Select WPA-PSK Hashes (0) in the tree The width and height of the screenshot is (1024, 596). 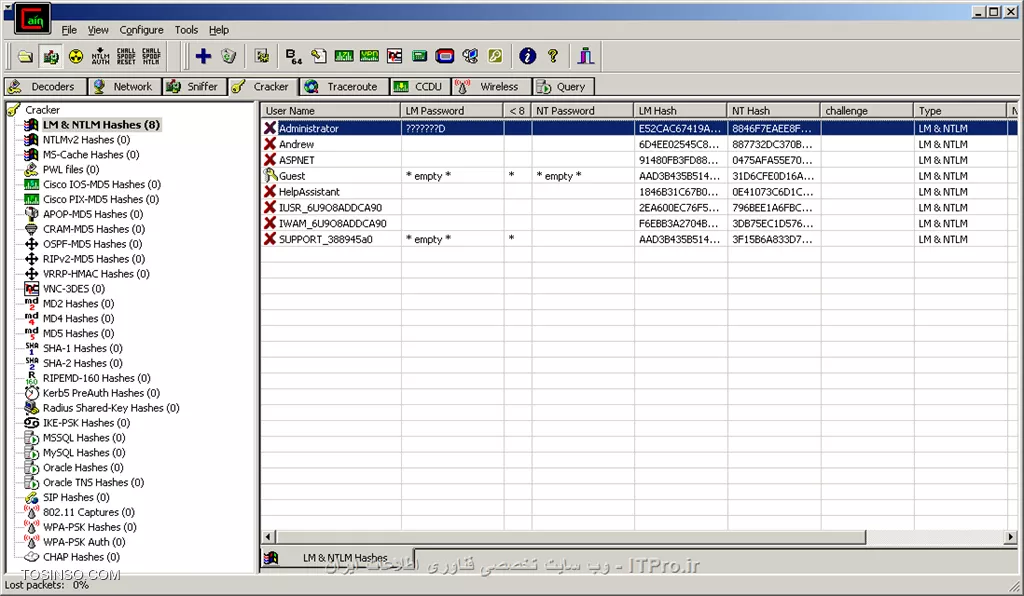90,527
